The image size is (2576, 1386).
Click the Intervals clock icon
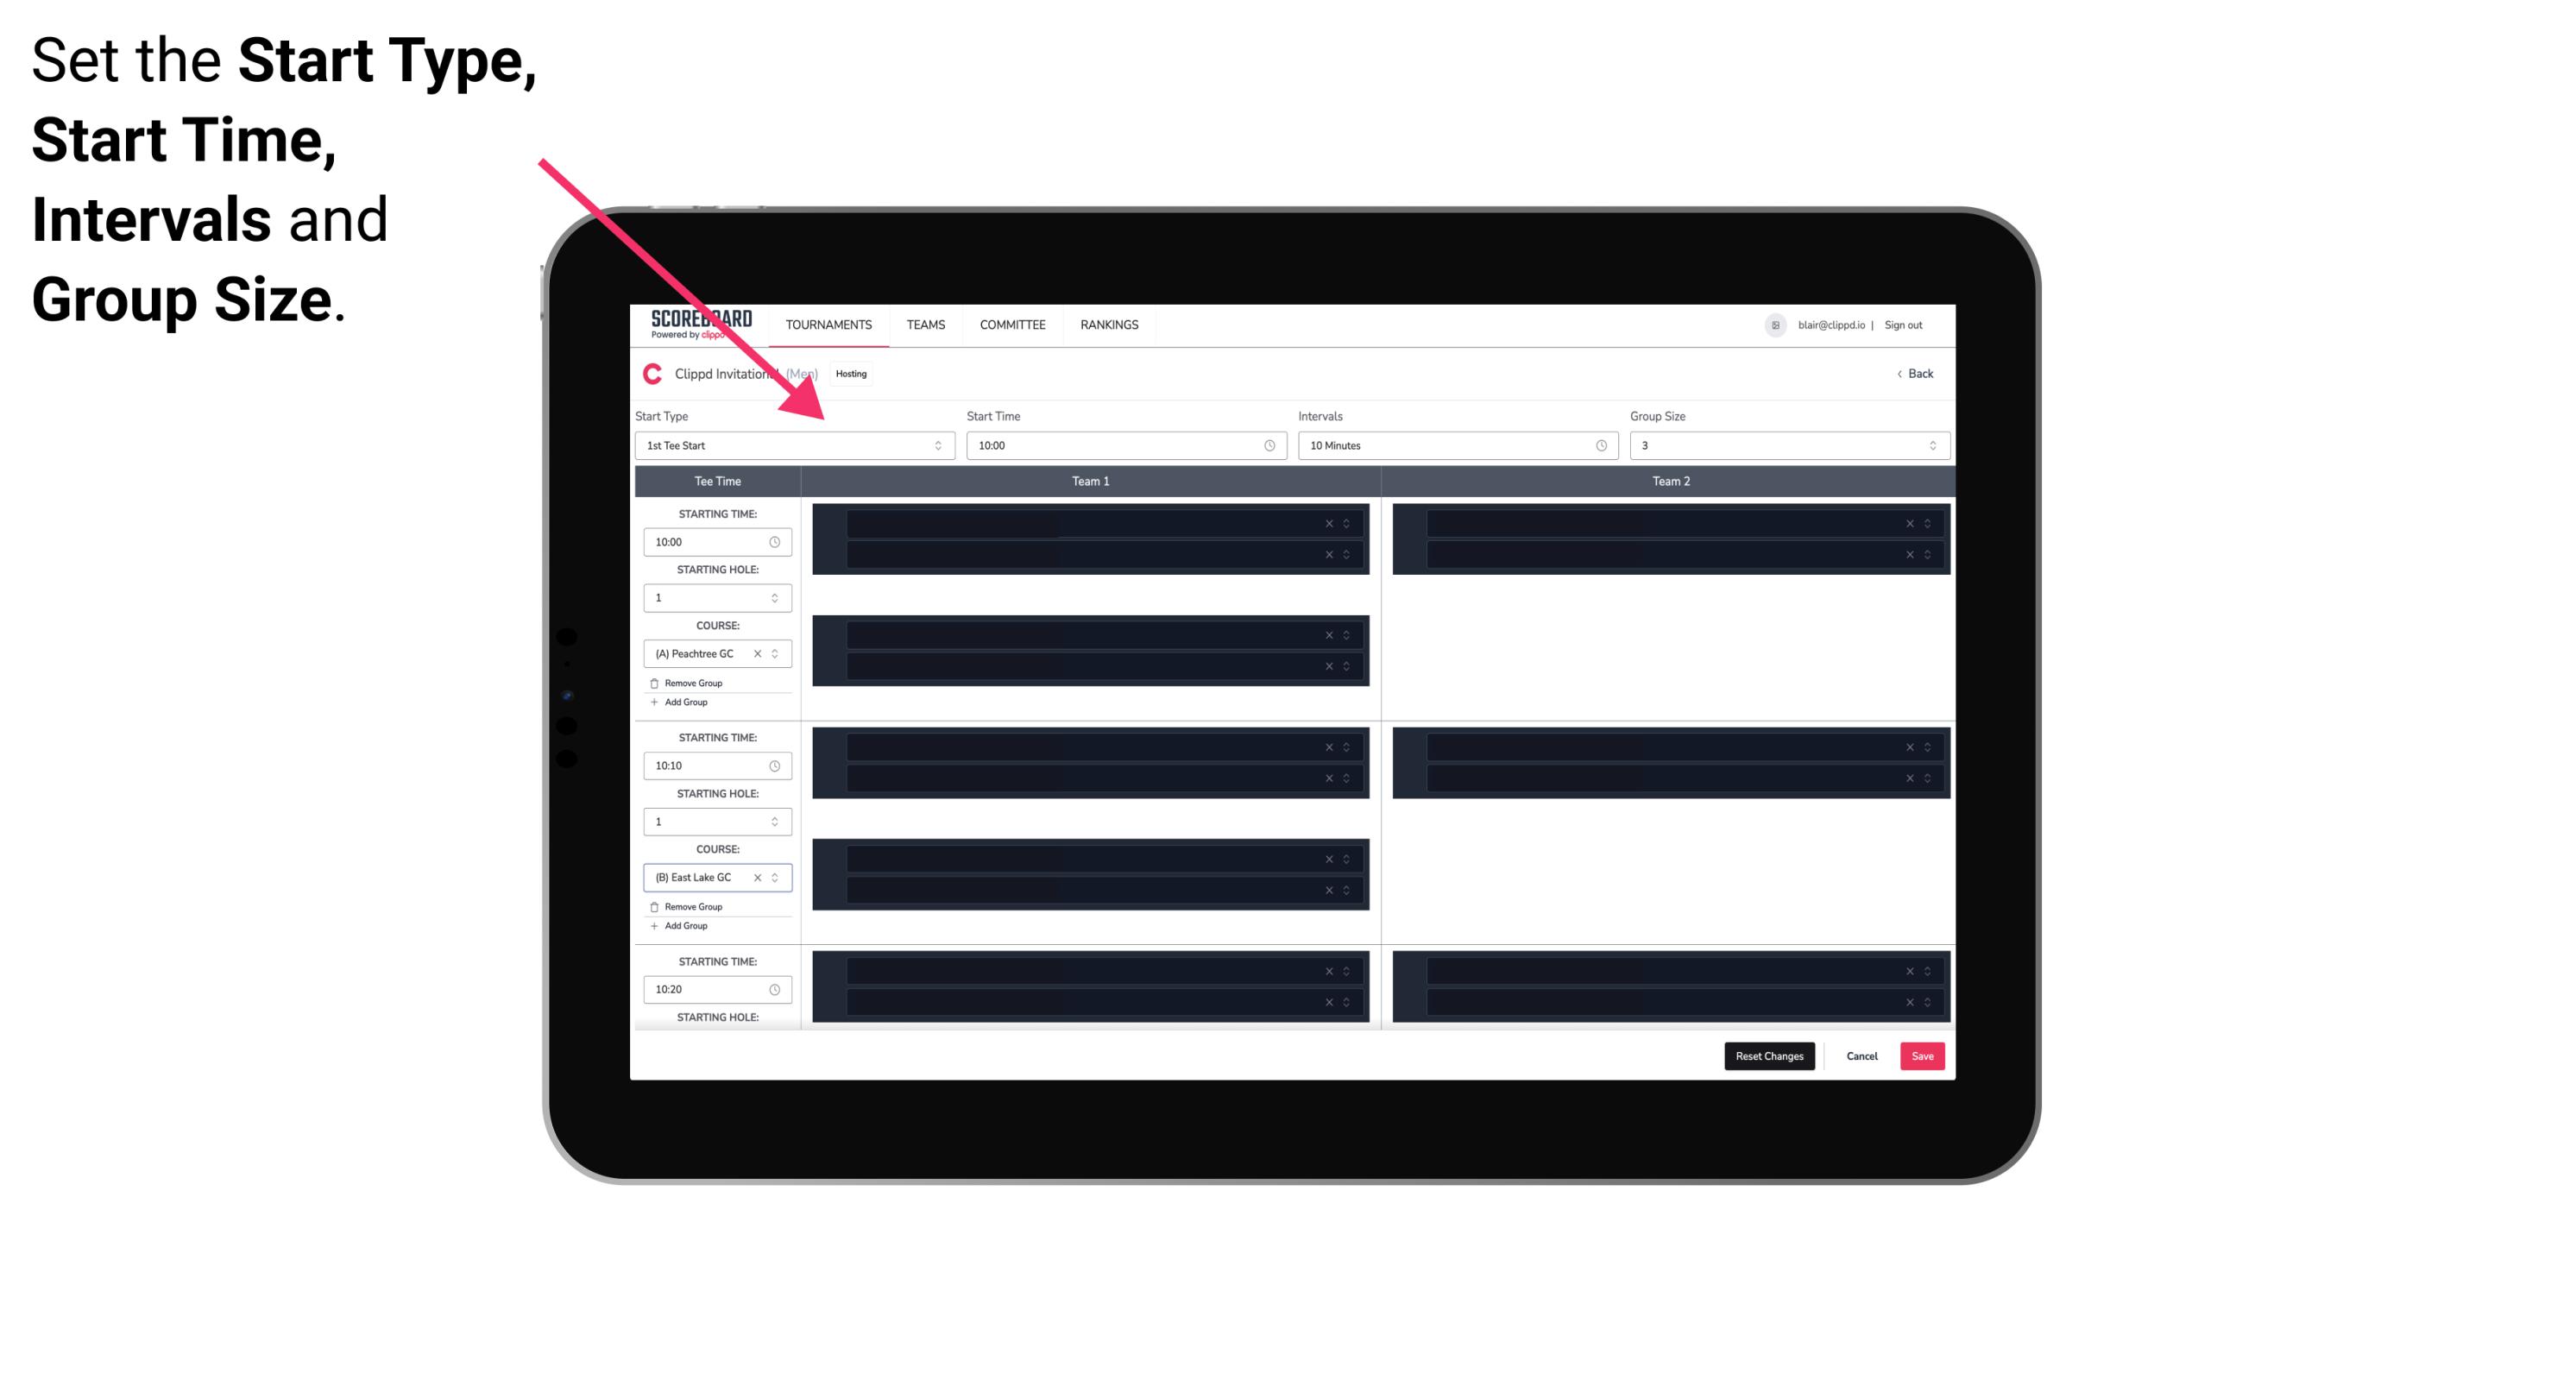point(1598,445)
